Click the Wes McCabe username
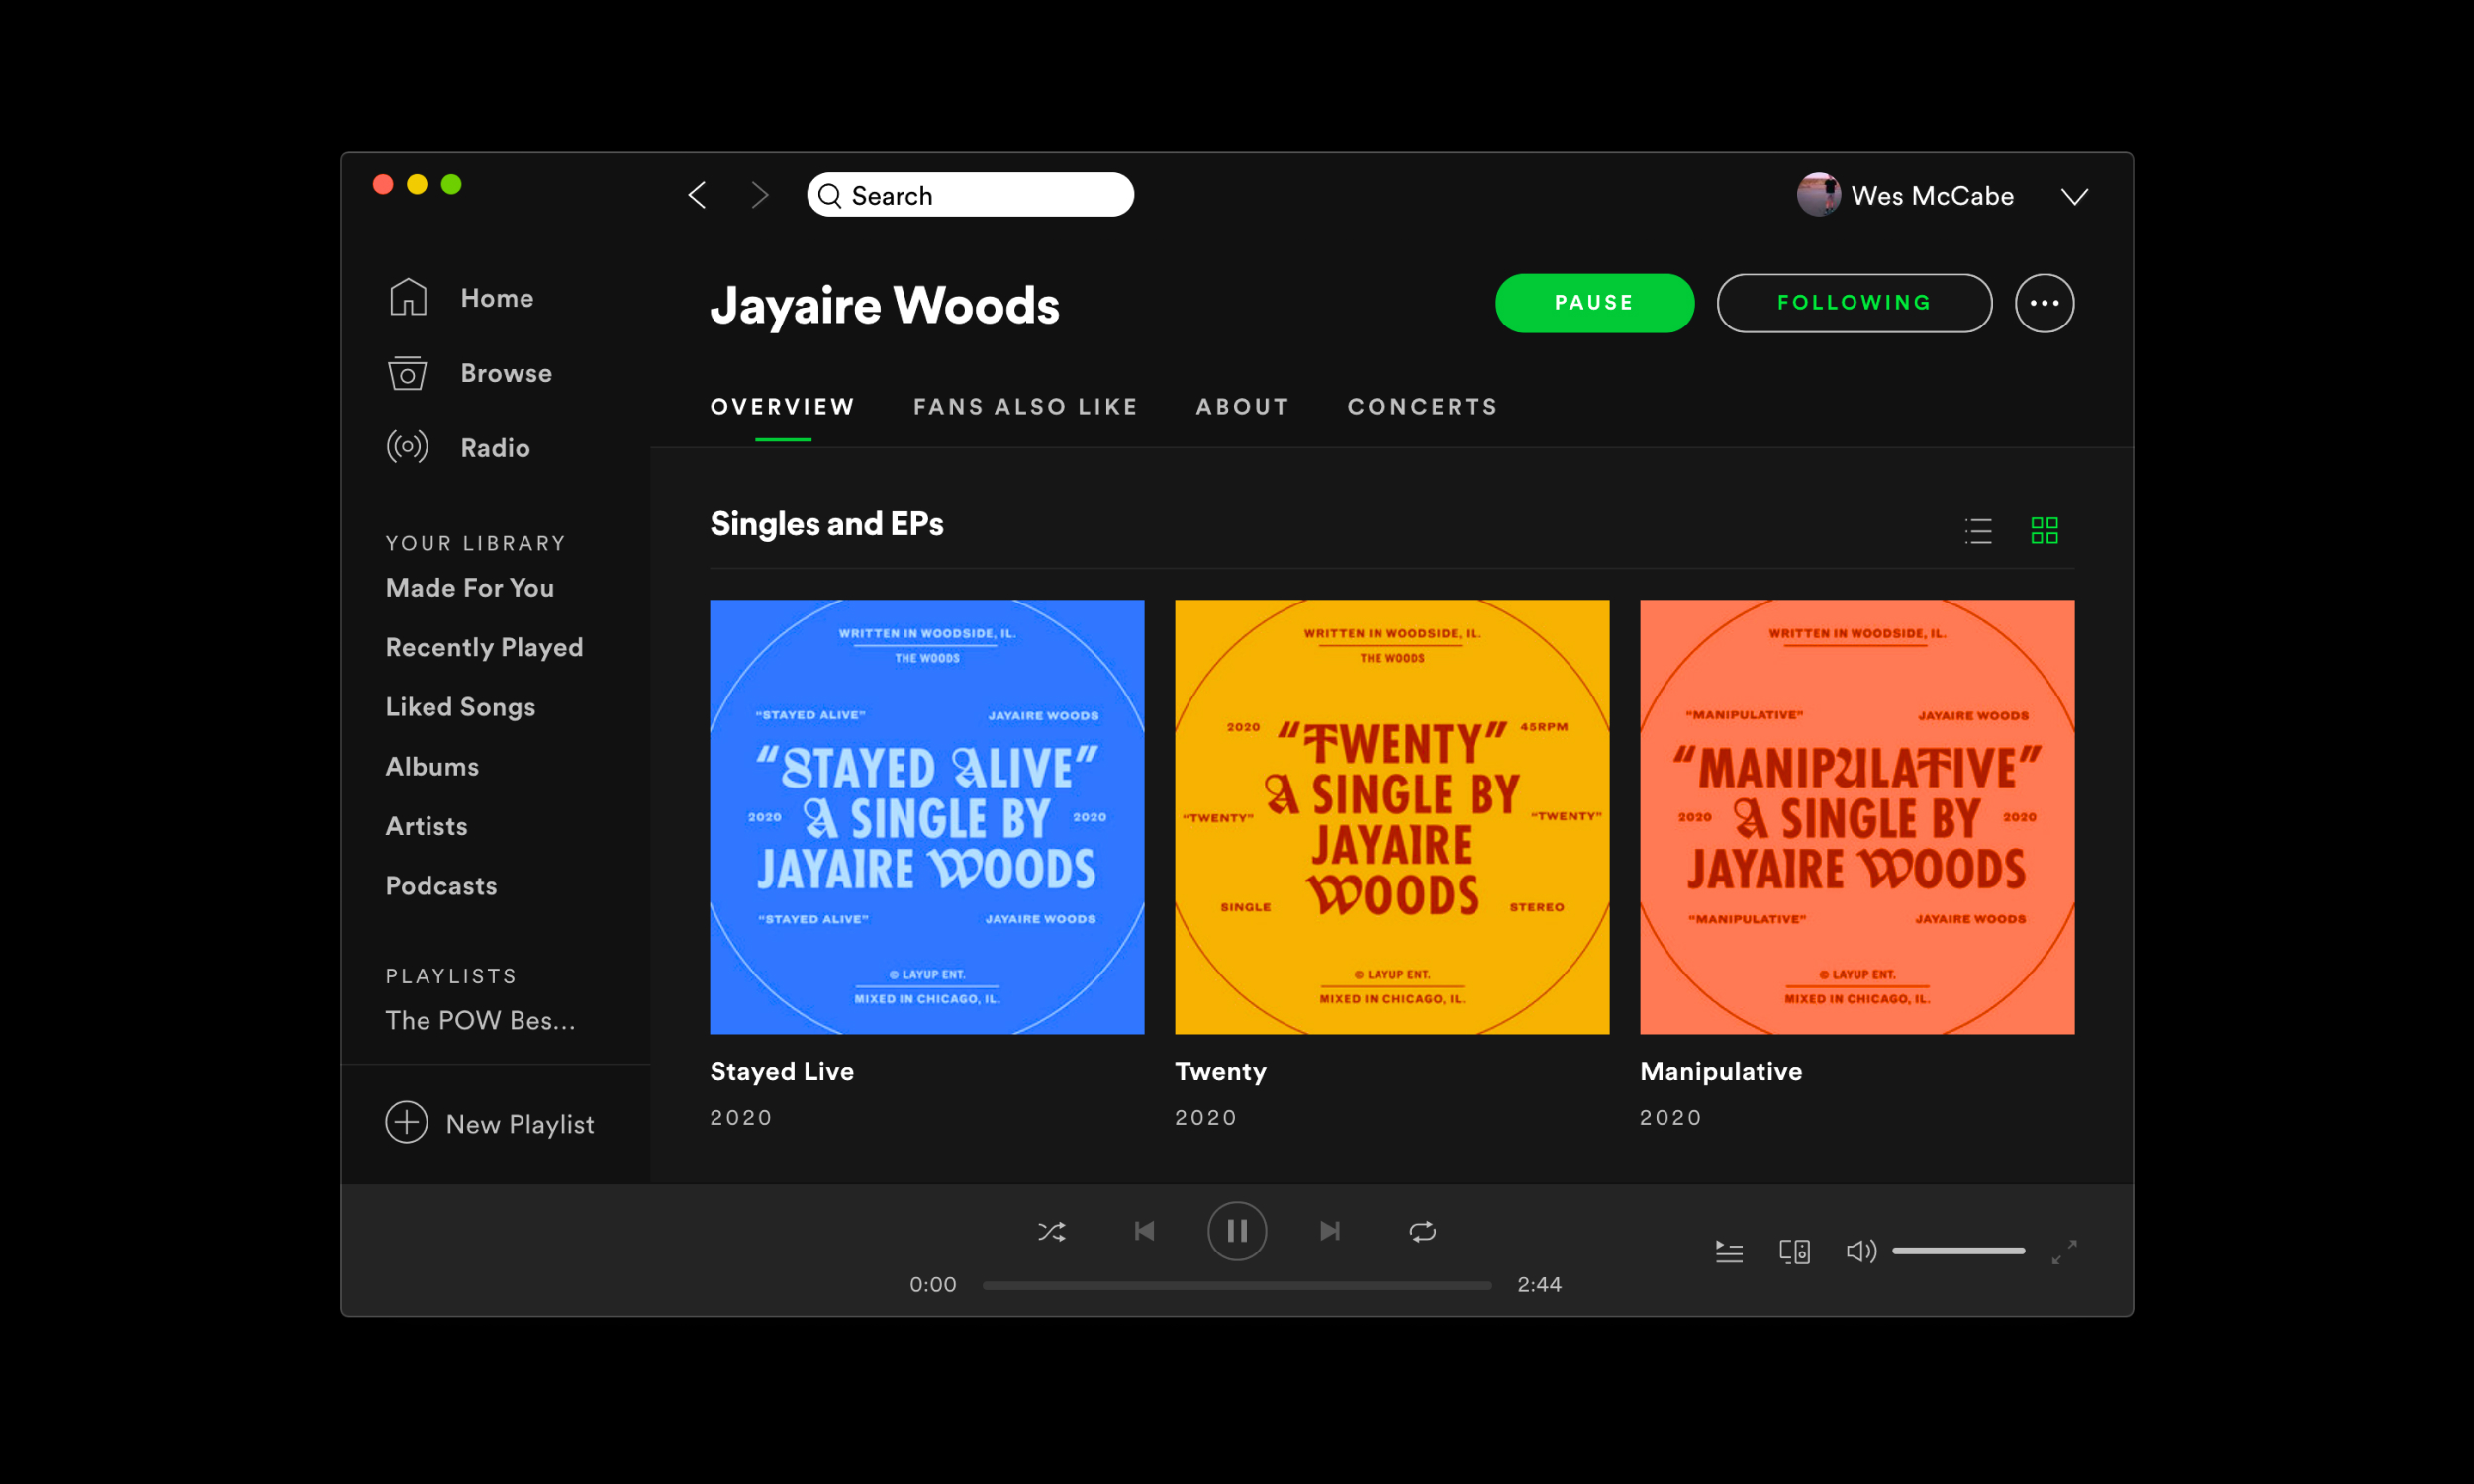Image resolution: width=2474 pixels, height=1484 pixels. 1932,196
